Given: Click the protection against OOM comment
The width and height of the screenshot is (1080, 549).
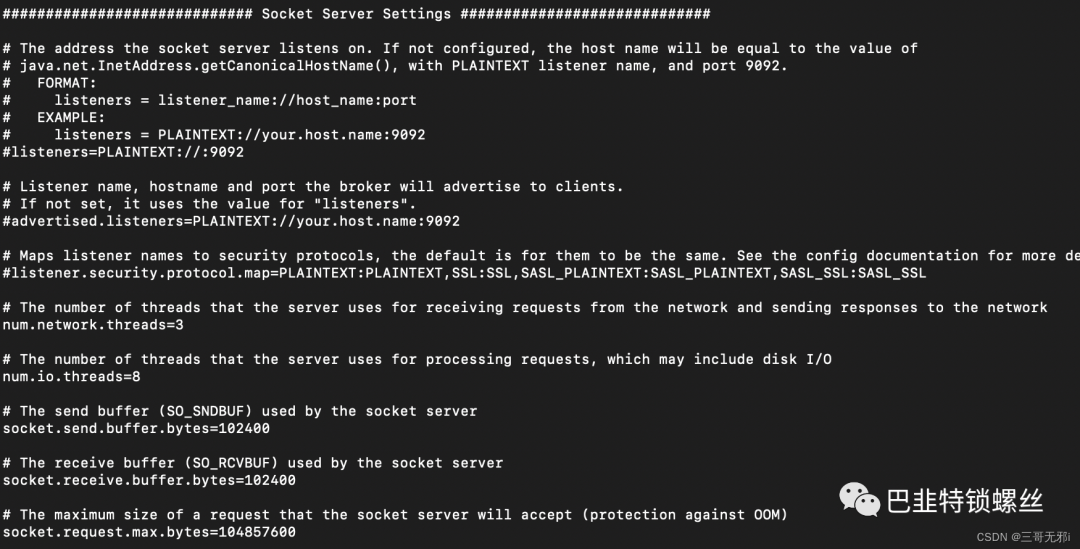Looking at the screenshot, I should (688, 515).
